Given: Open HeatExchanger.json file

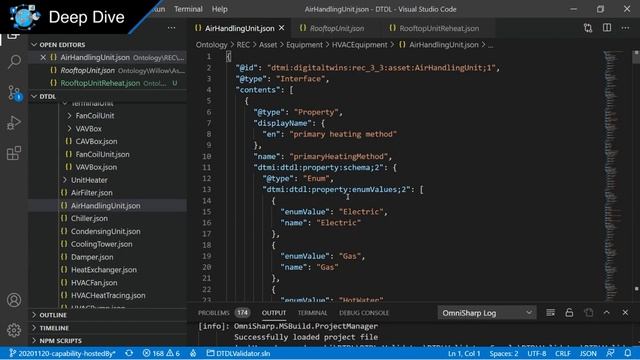Looking at the screenshot, I should click(104, 270).
